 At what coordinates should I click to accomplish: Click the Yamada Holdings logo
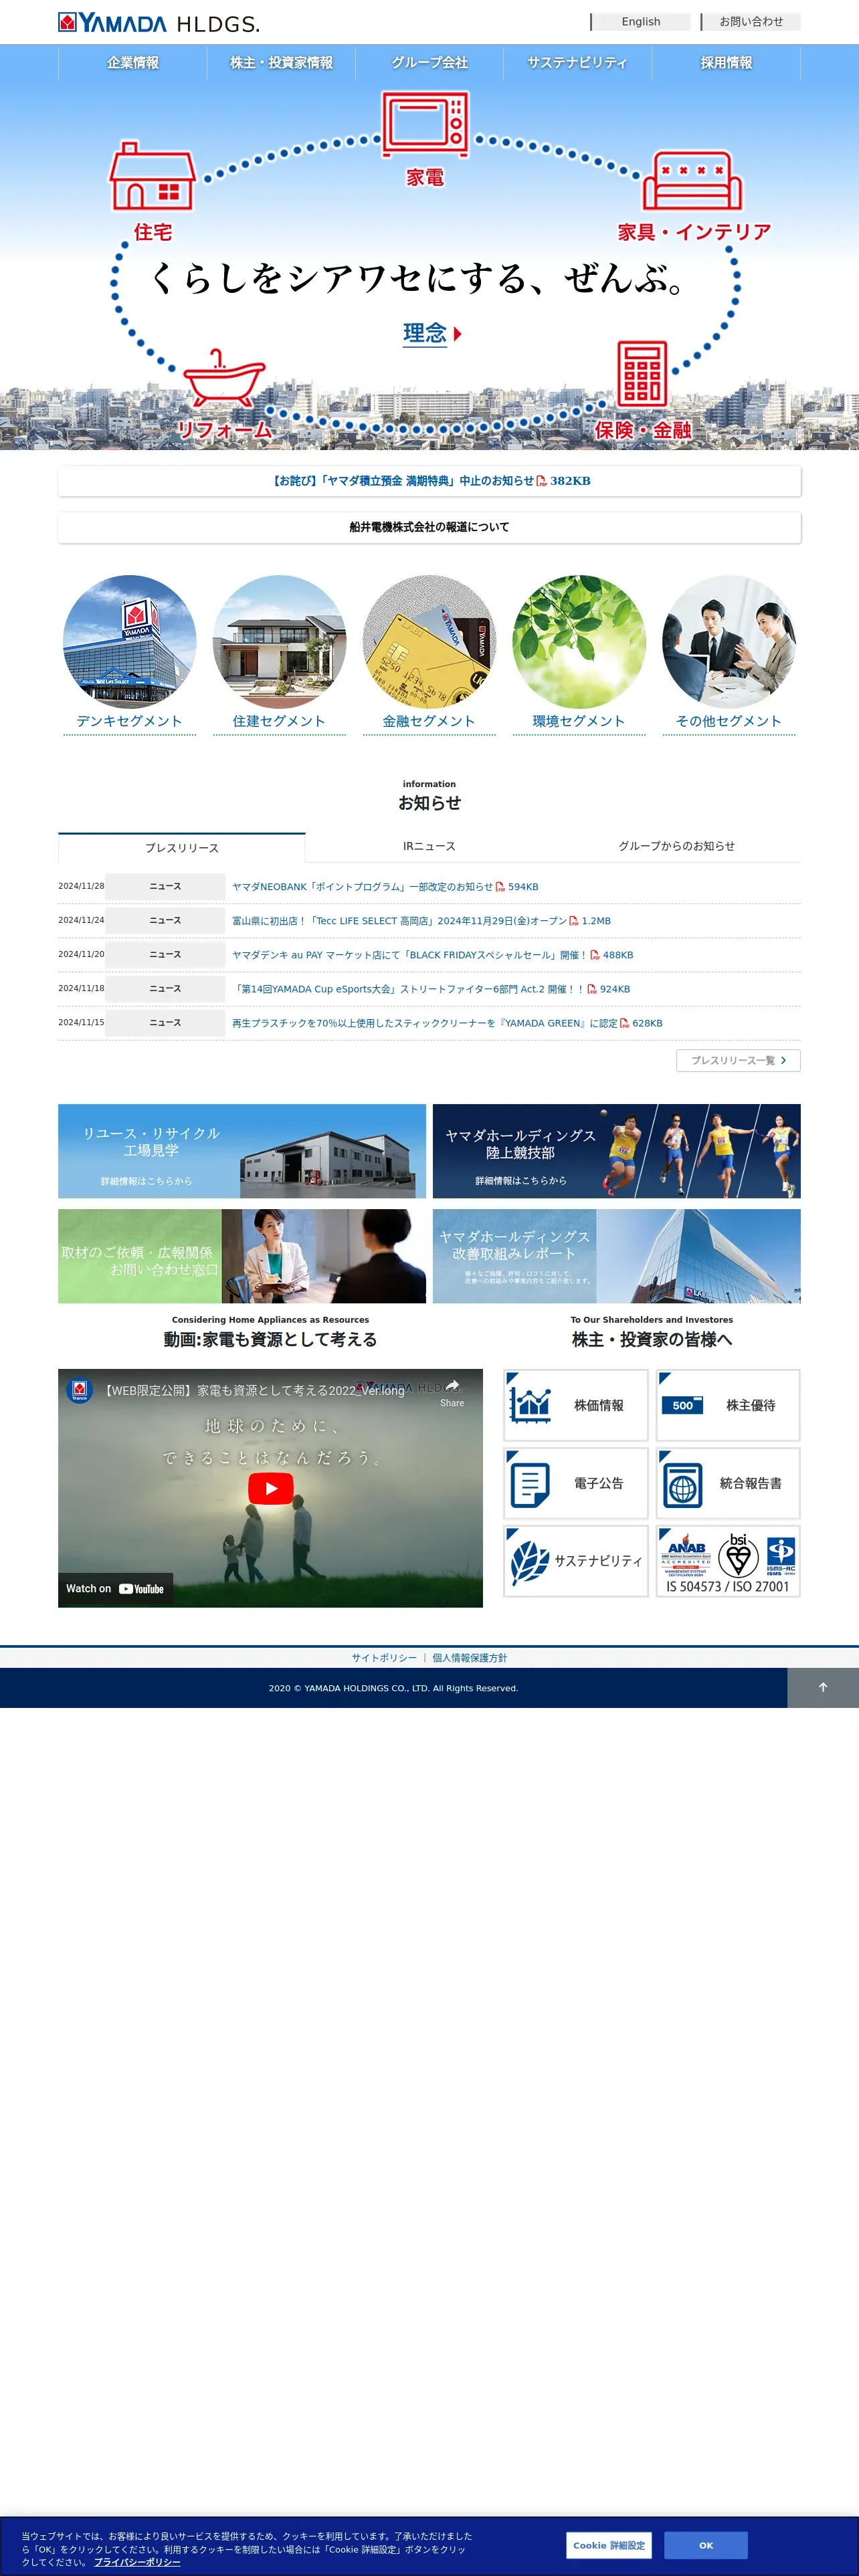click(159, 23)
